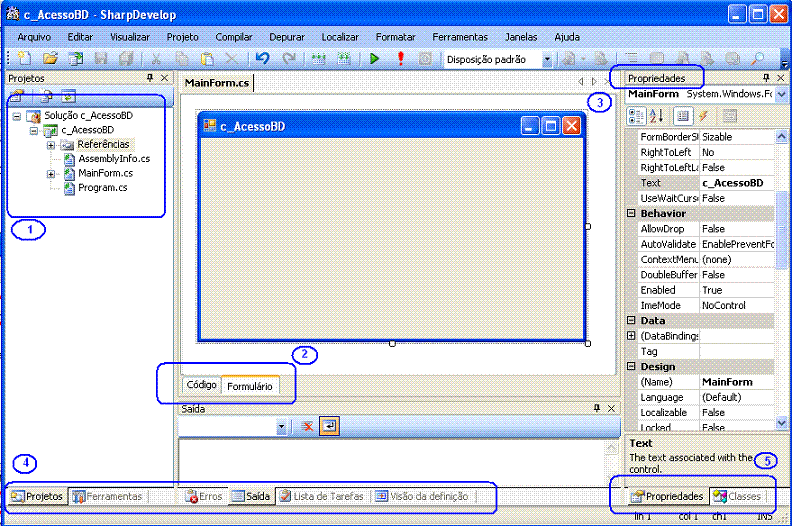
Task: Click the property grid scrollbar down arrow
Action: (x=781, y=423)
